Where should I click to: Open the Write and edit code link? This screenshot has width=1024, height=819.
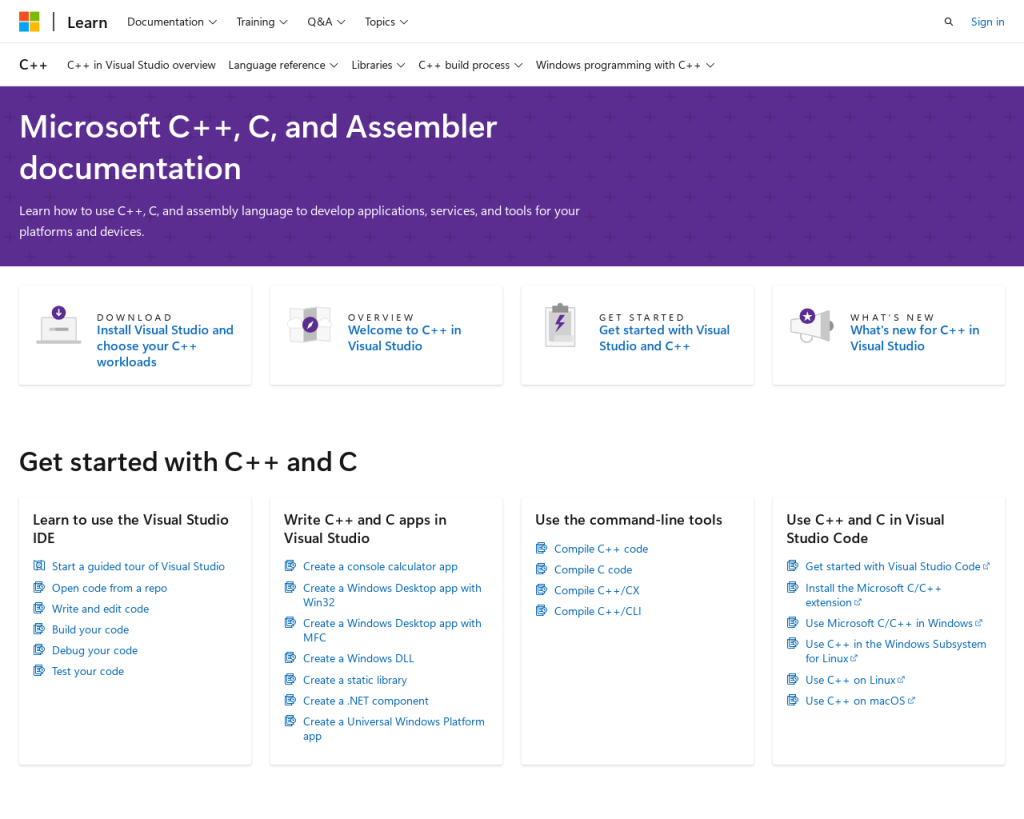coord(101,609)
